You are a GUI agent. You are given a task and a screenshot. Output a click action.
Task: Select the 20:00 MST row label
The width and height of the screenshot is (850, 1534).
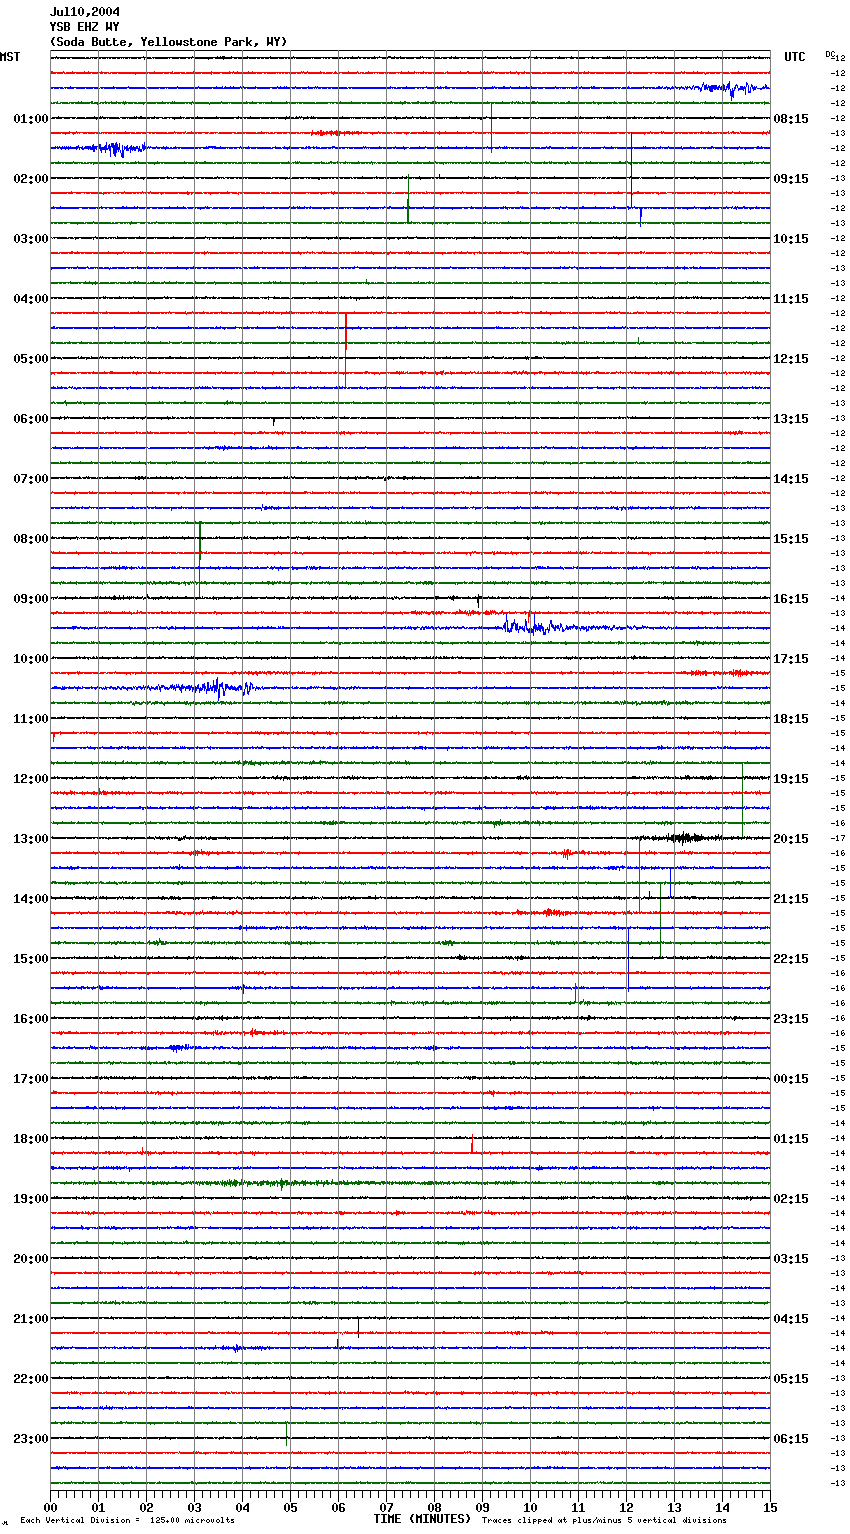(31, 1259)
